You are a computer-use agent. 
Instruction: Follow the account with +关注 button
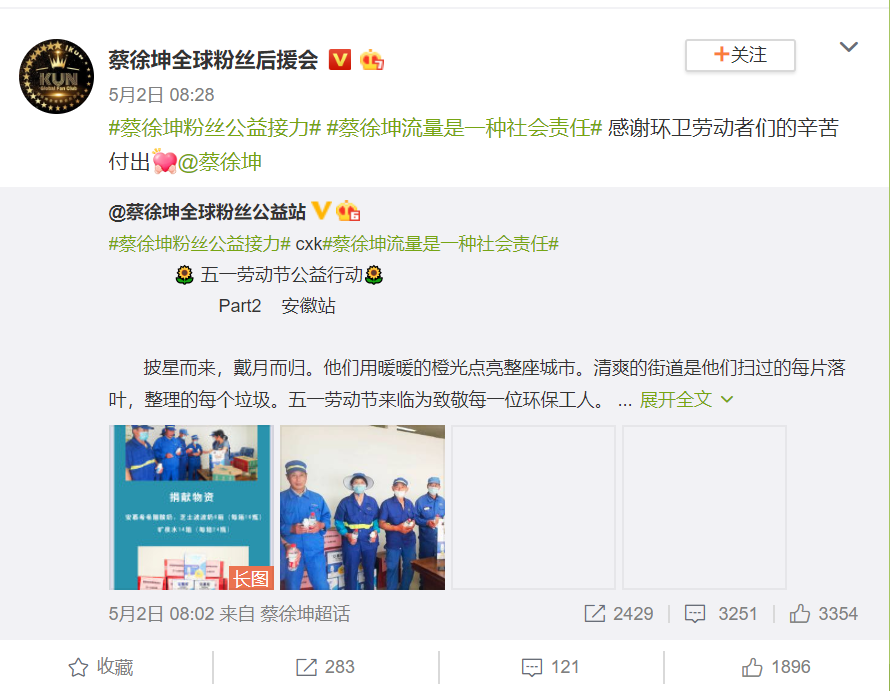tap(740, 55)
